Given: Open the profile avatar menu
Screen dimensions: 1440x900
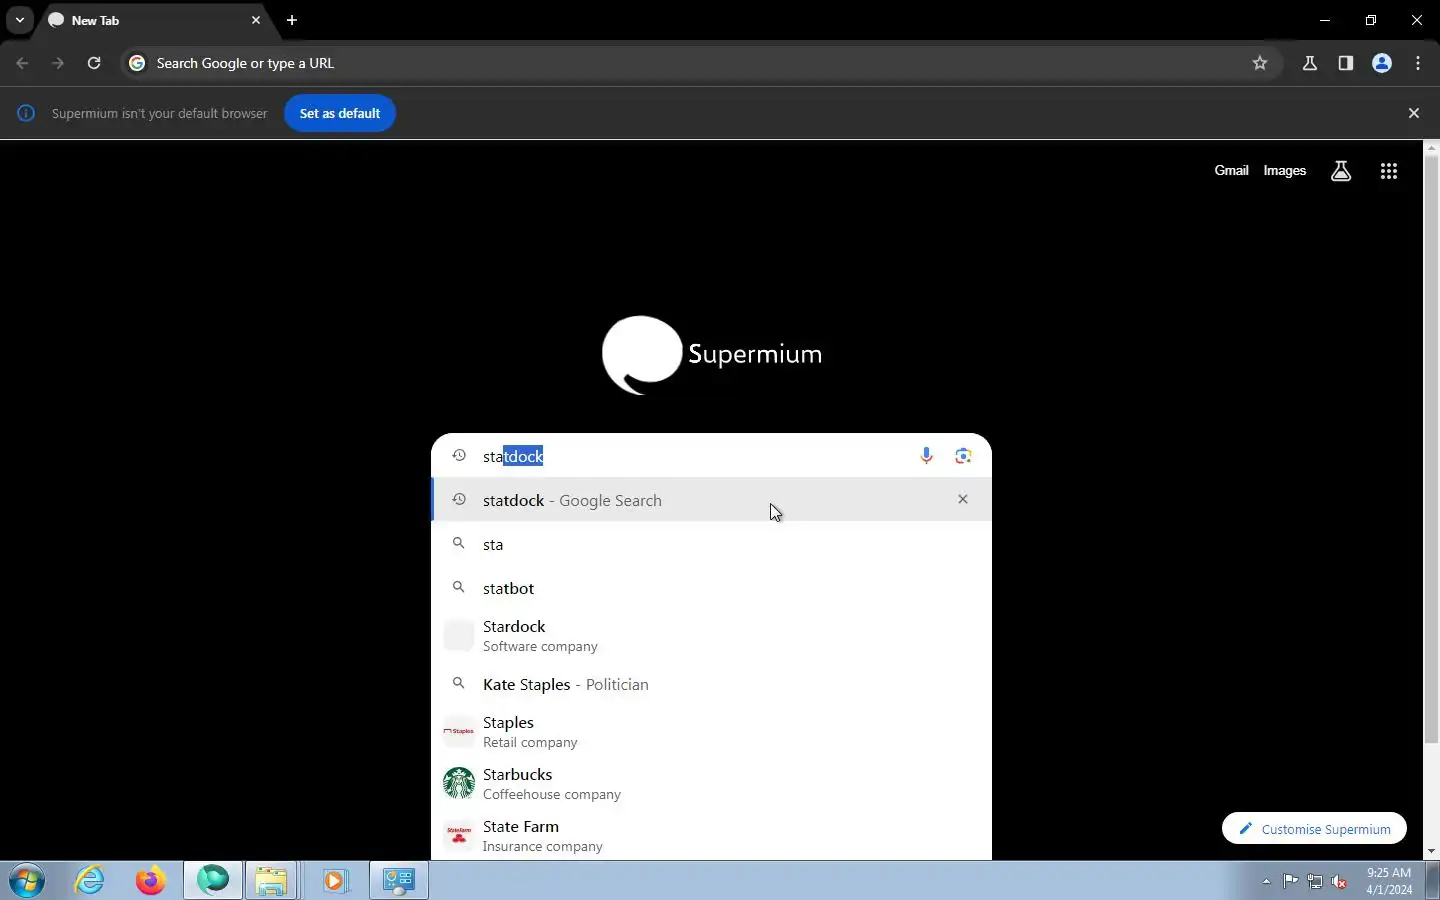Looking at the screenshot, I should click(1382, 63).
